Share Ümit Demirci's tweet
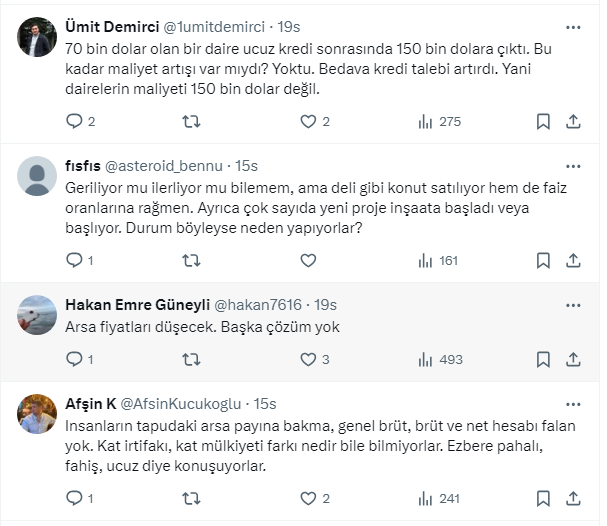 574,122
